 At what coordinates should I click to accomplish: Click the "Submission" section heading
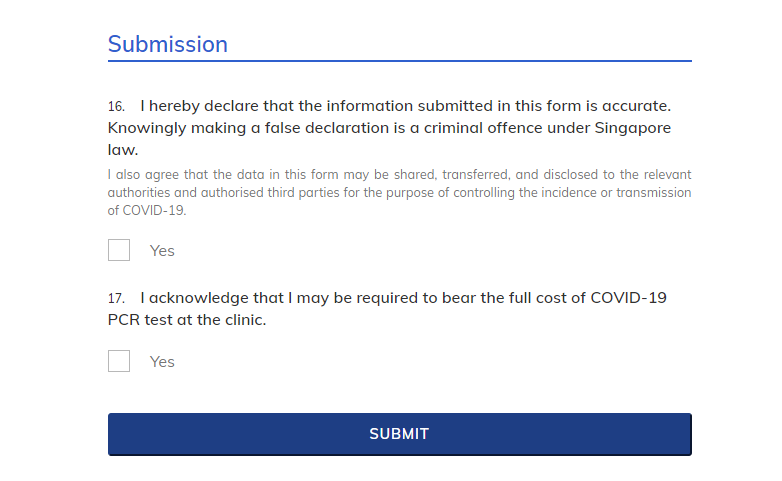[x=168, y=44]
